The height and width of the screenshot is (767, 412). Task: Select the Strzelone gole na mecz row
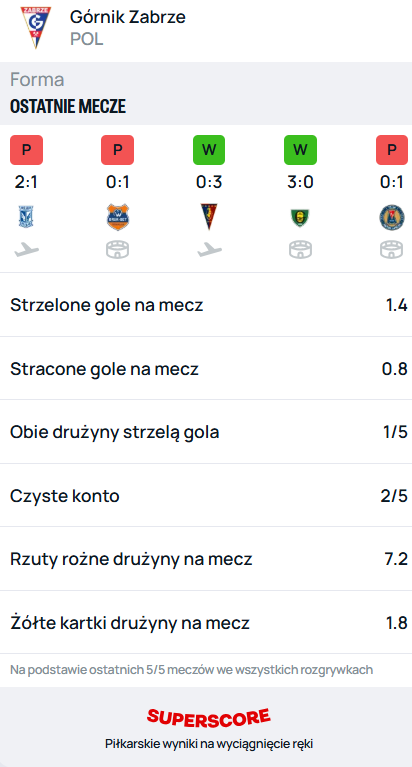(206, 305)
